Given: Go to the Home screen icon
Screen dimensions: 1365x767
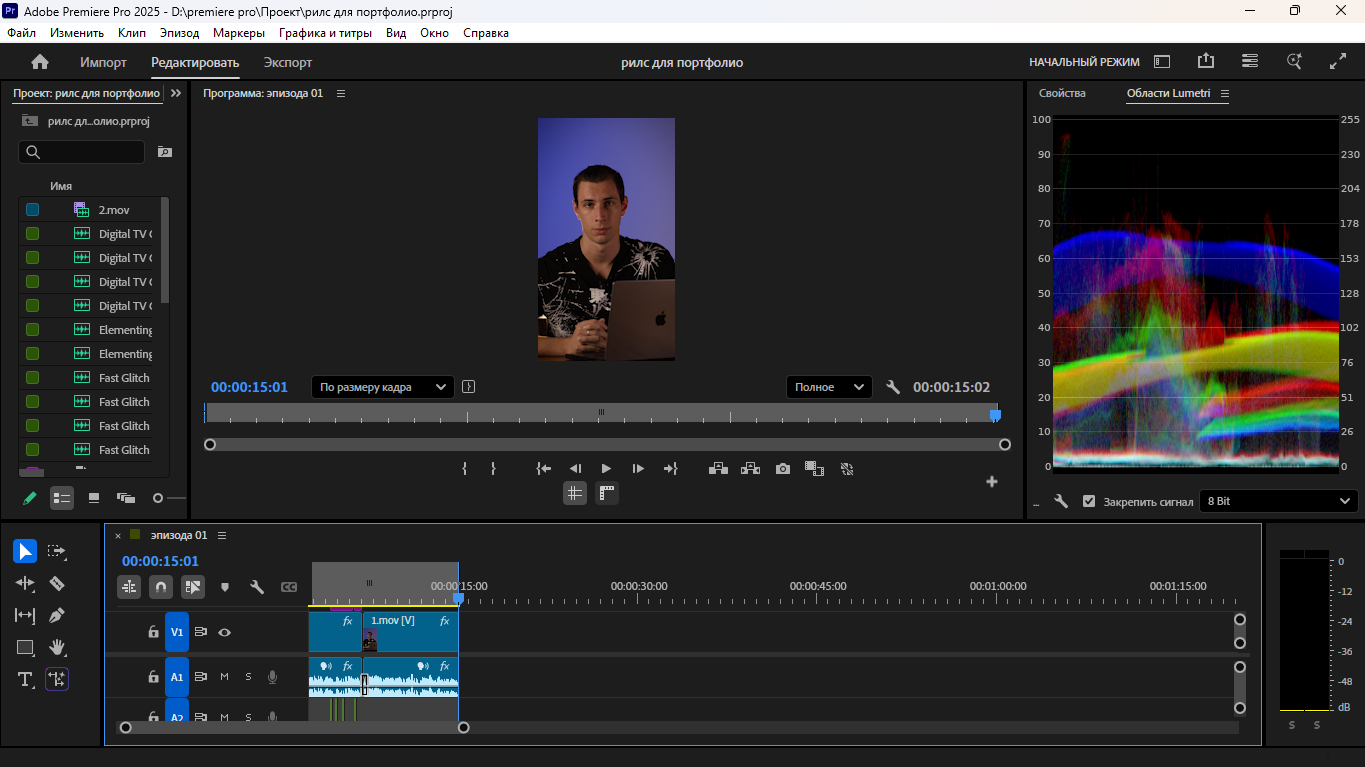Looking at the screenshot, I should click(40, 62).
